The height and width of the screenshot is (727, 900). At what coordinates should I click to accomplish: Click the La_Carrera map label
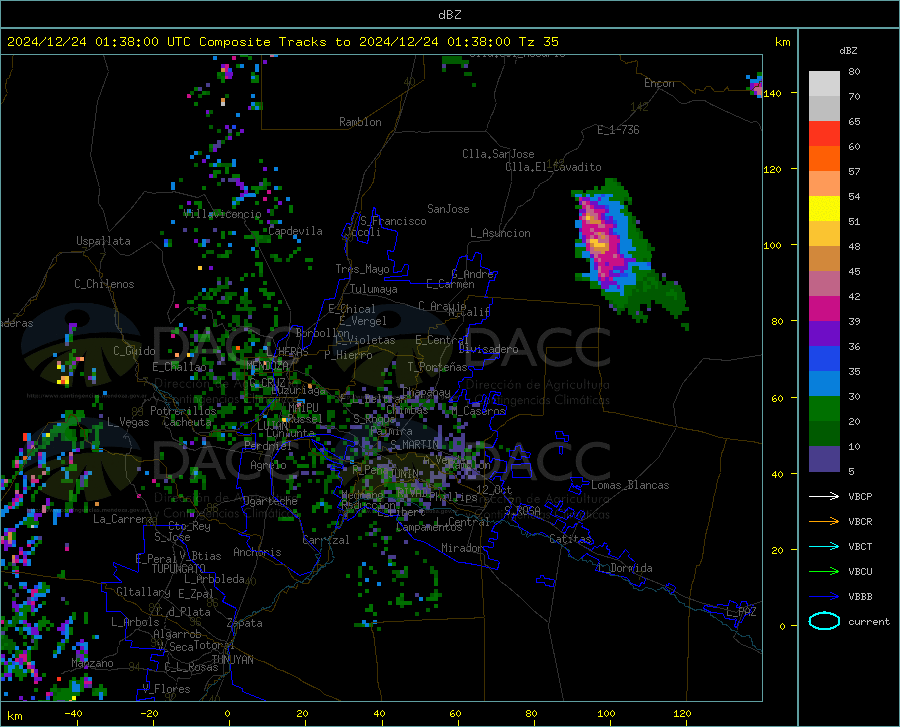pos(123,519)
